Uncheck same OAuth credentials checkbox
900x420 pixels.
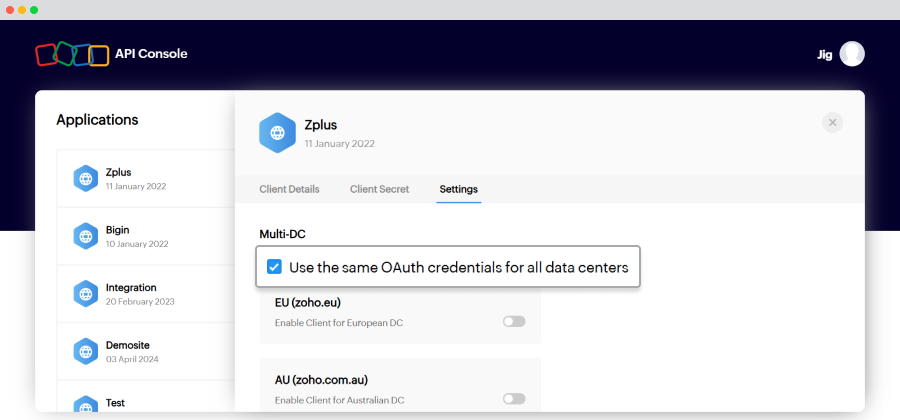coord(274,267)
